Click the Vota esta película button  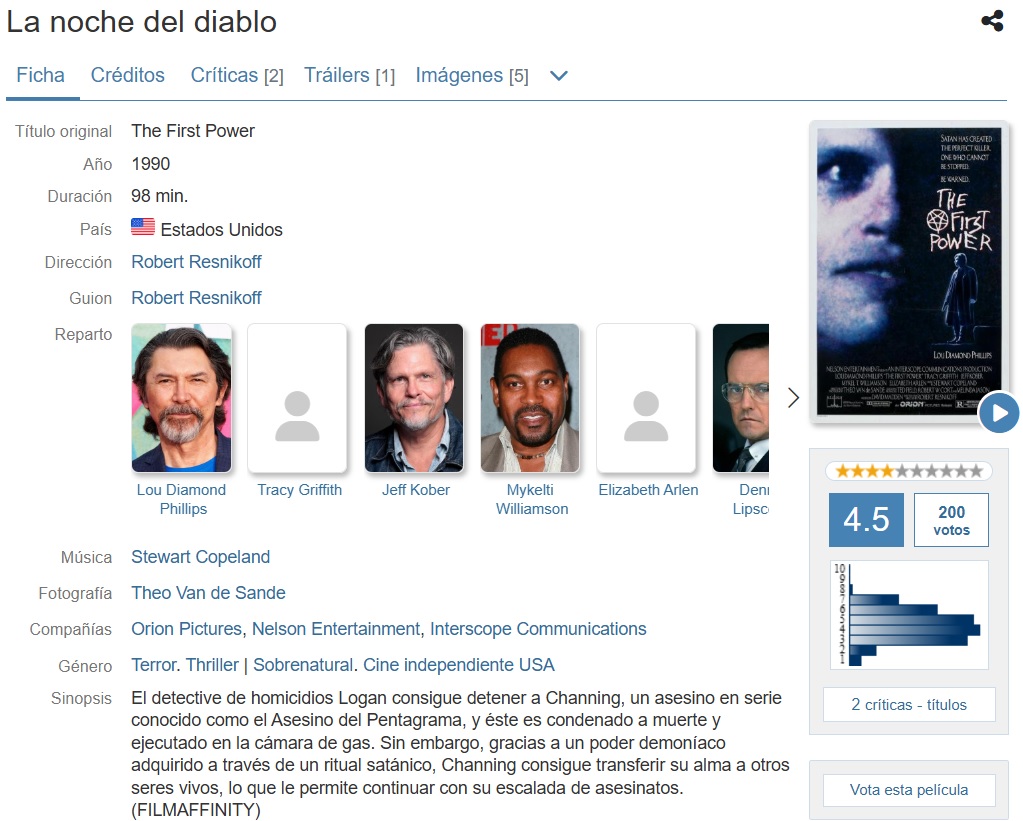point(909,790)
